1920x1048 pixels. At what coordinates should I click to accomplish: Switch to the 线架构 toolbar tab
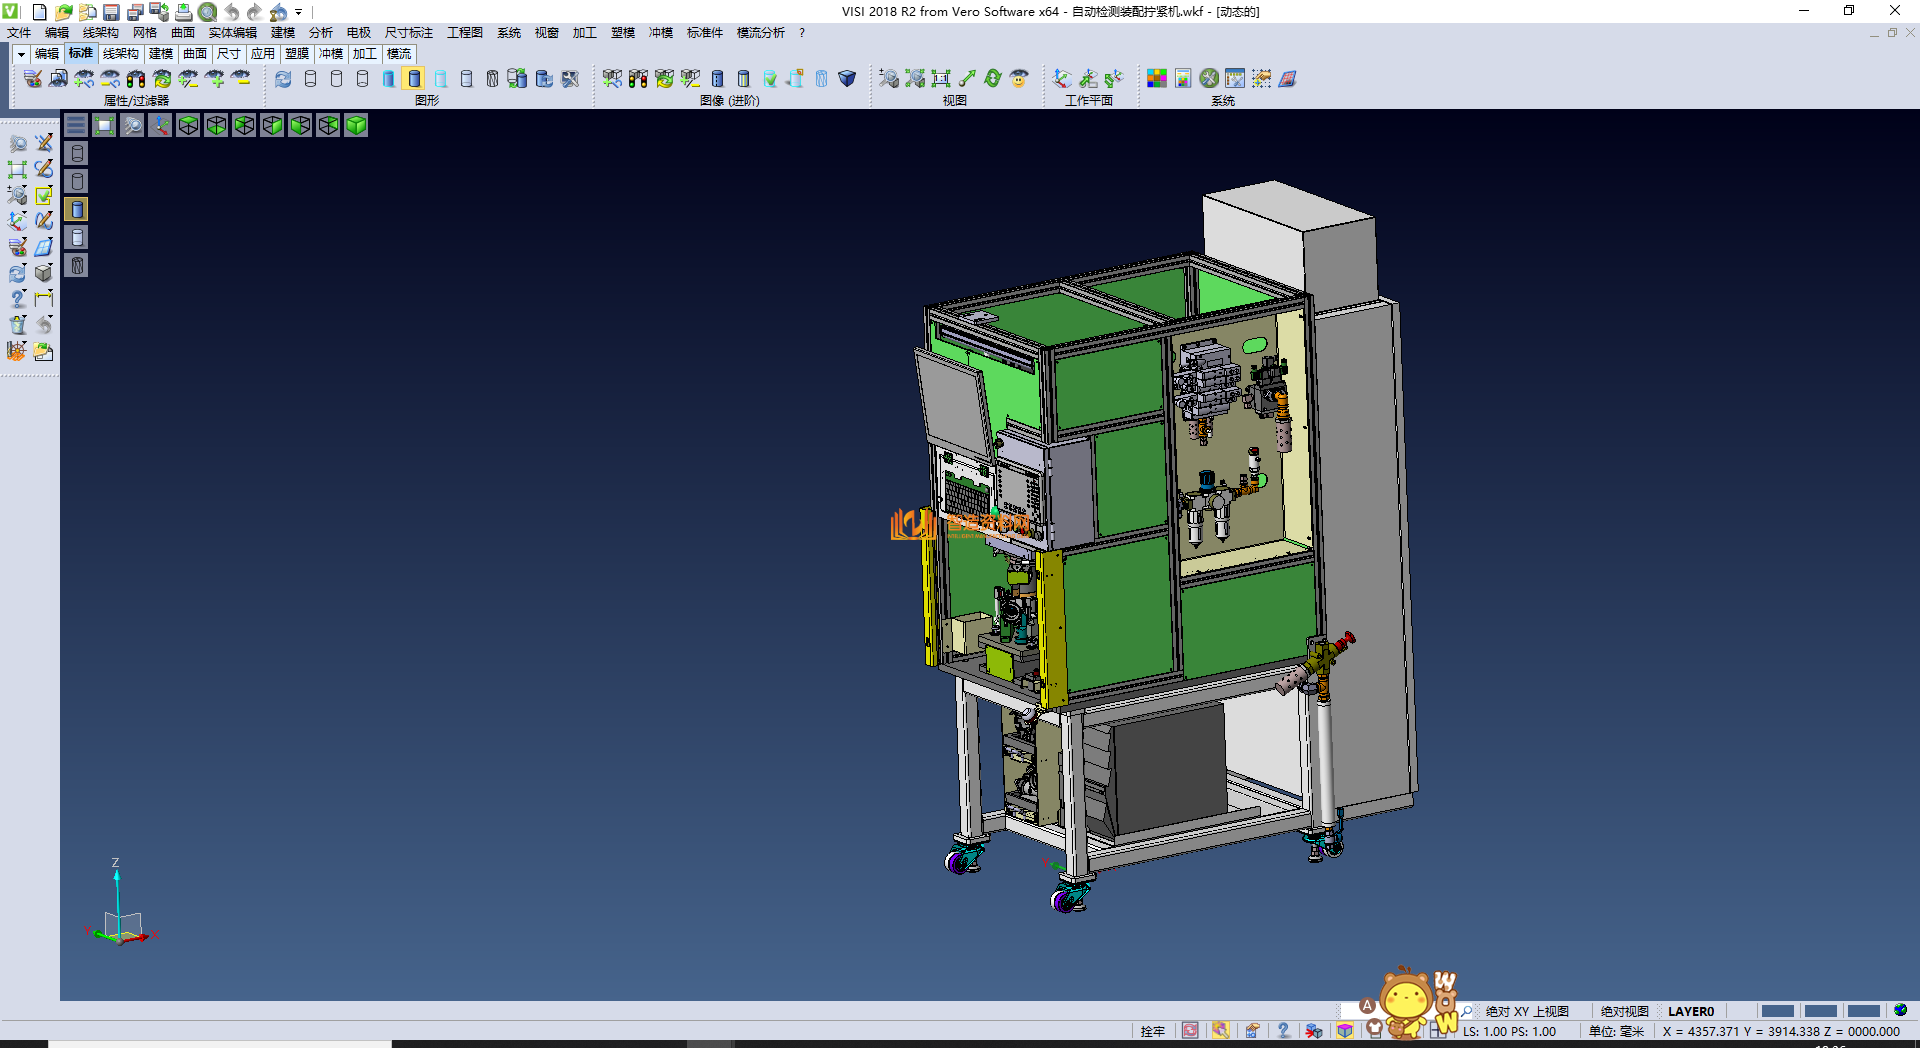(x=120, y=54)
